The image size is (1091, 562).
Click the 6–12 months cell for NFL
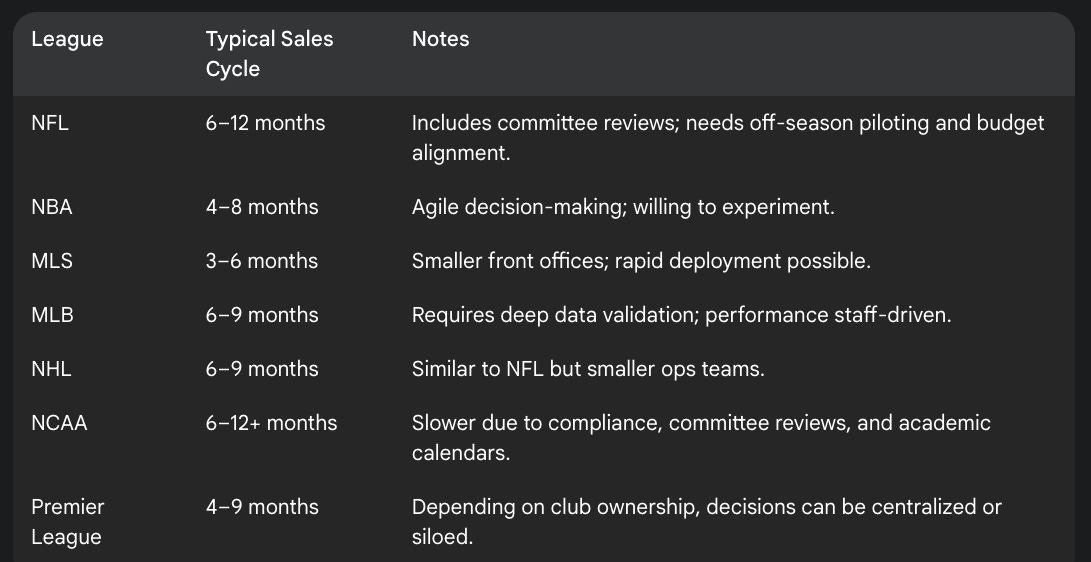265,123
